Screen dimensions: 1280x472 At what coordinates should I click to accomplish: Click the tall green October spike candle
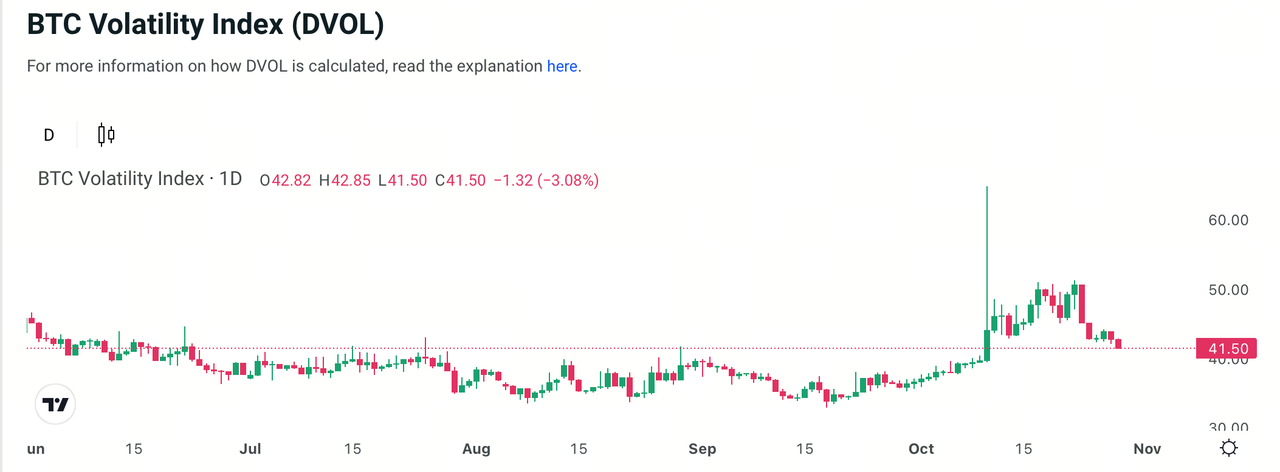point(987,270)
